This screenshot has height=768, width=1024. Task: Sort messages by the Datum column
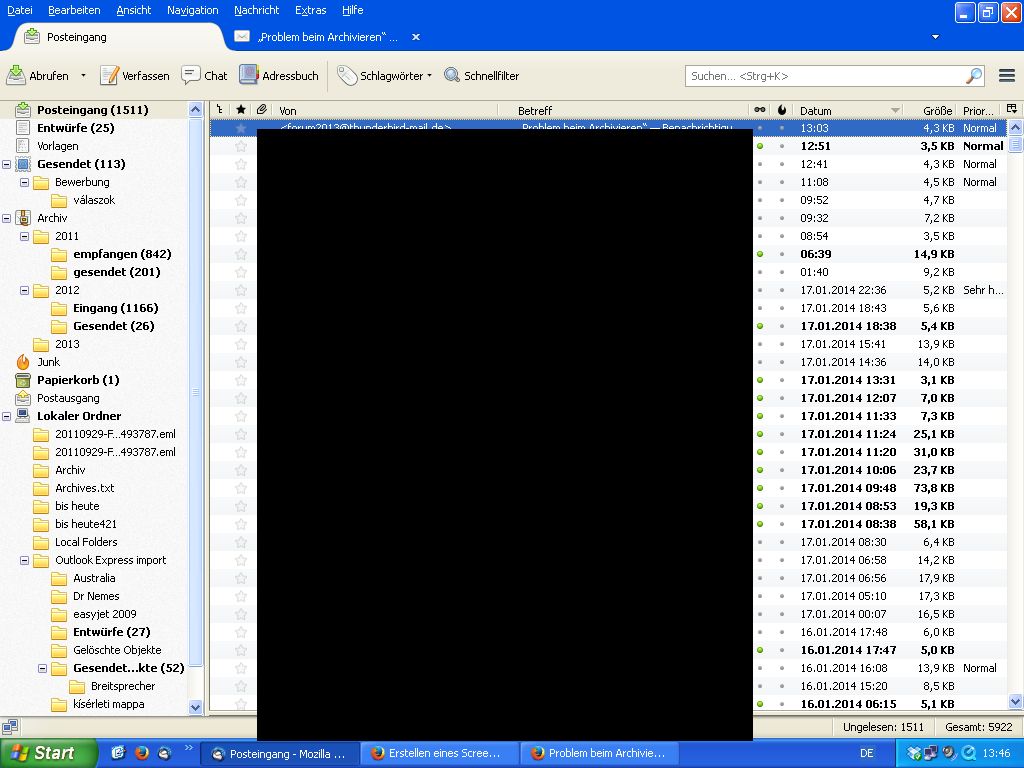click(840, 110)
